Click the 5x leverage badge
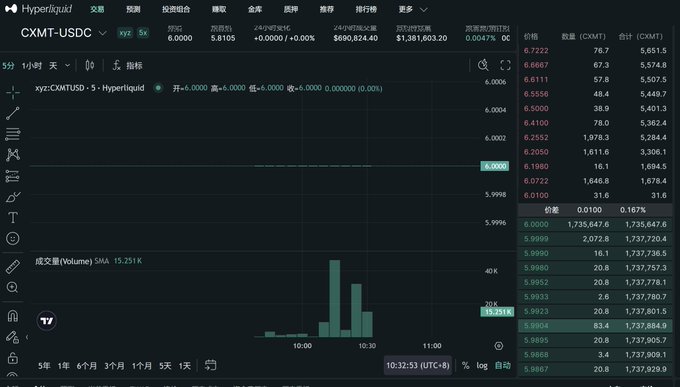 click(143, 33)
